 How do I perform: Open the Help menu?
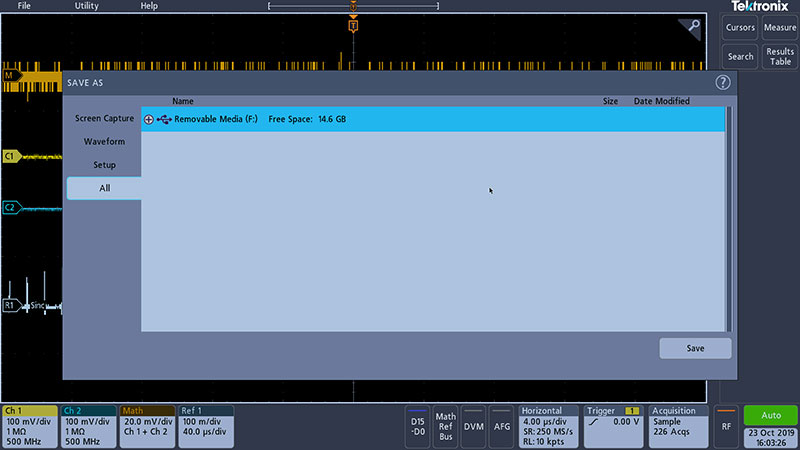click(149, 6)
